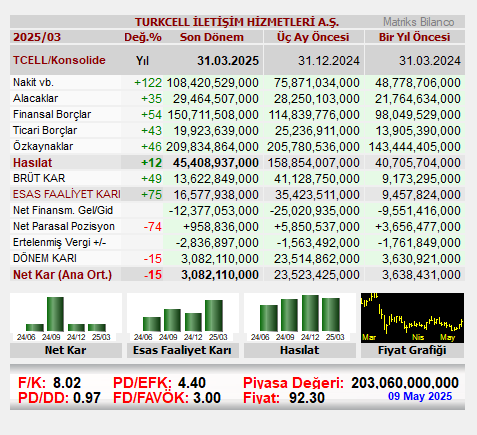Select the Bir Yıl Öncesi column header
Viewport: 477px width, 435px height.
pos(414,37)
